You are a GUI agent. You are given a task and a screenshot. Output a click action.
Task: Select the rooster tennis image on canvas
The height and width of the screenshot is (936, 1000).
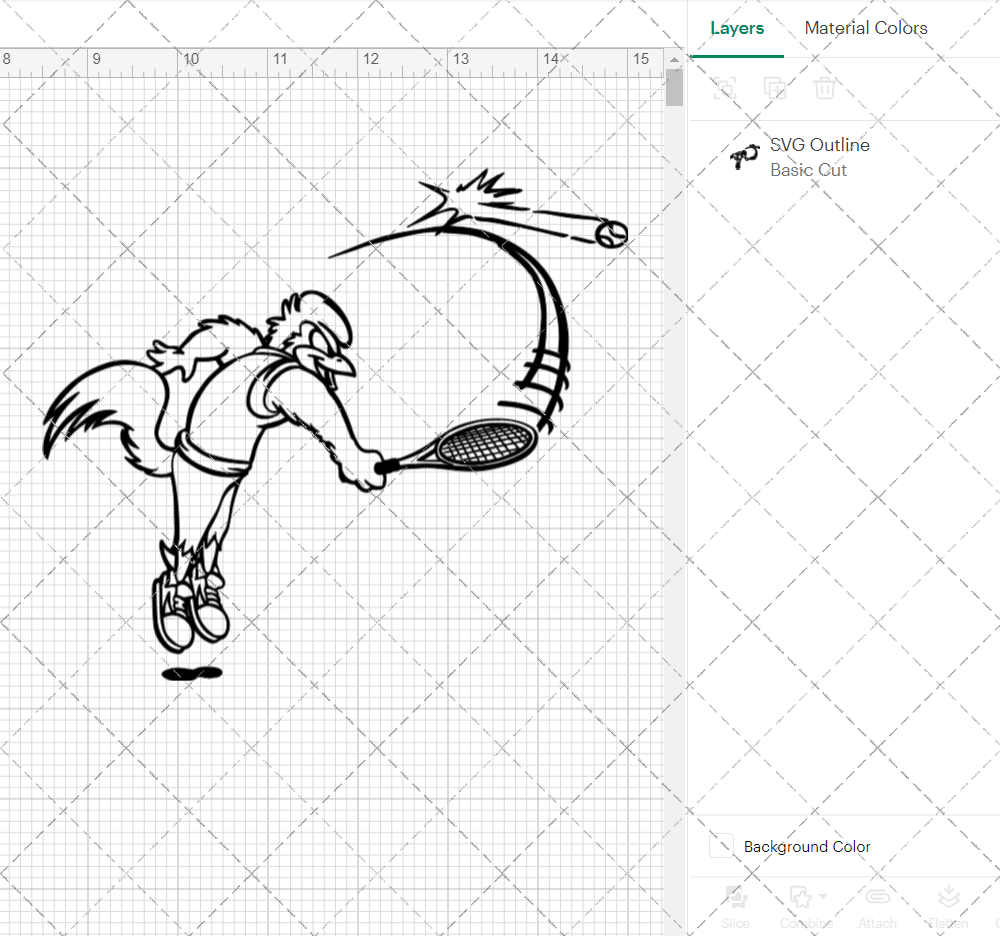(x=335, y=425)
